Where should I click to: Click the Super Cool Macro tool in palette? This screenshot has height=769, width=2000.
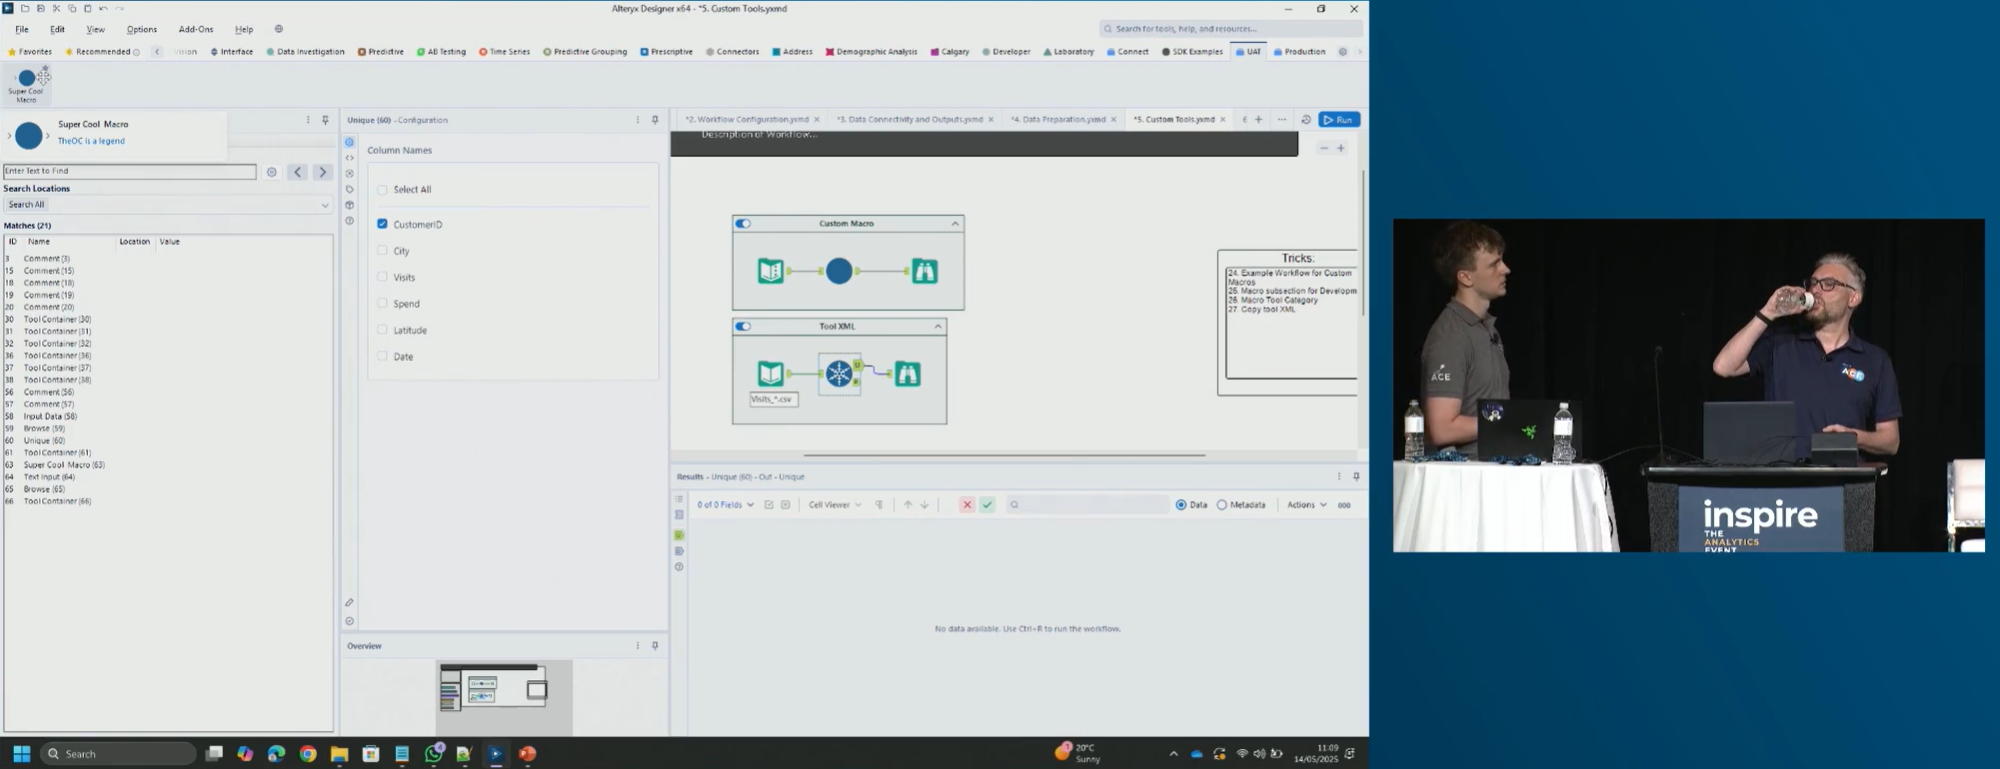(26, 85)
